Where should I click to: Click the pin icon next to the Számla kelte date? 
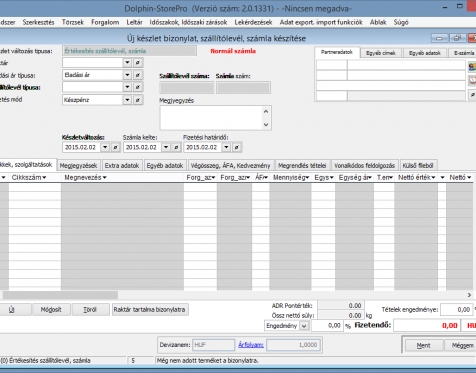pyautogui.click(x=177, y=147)
